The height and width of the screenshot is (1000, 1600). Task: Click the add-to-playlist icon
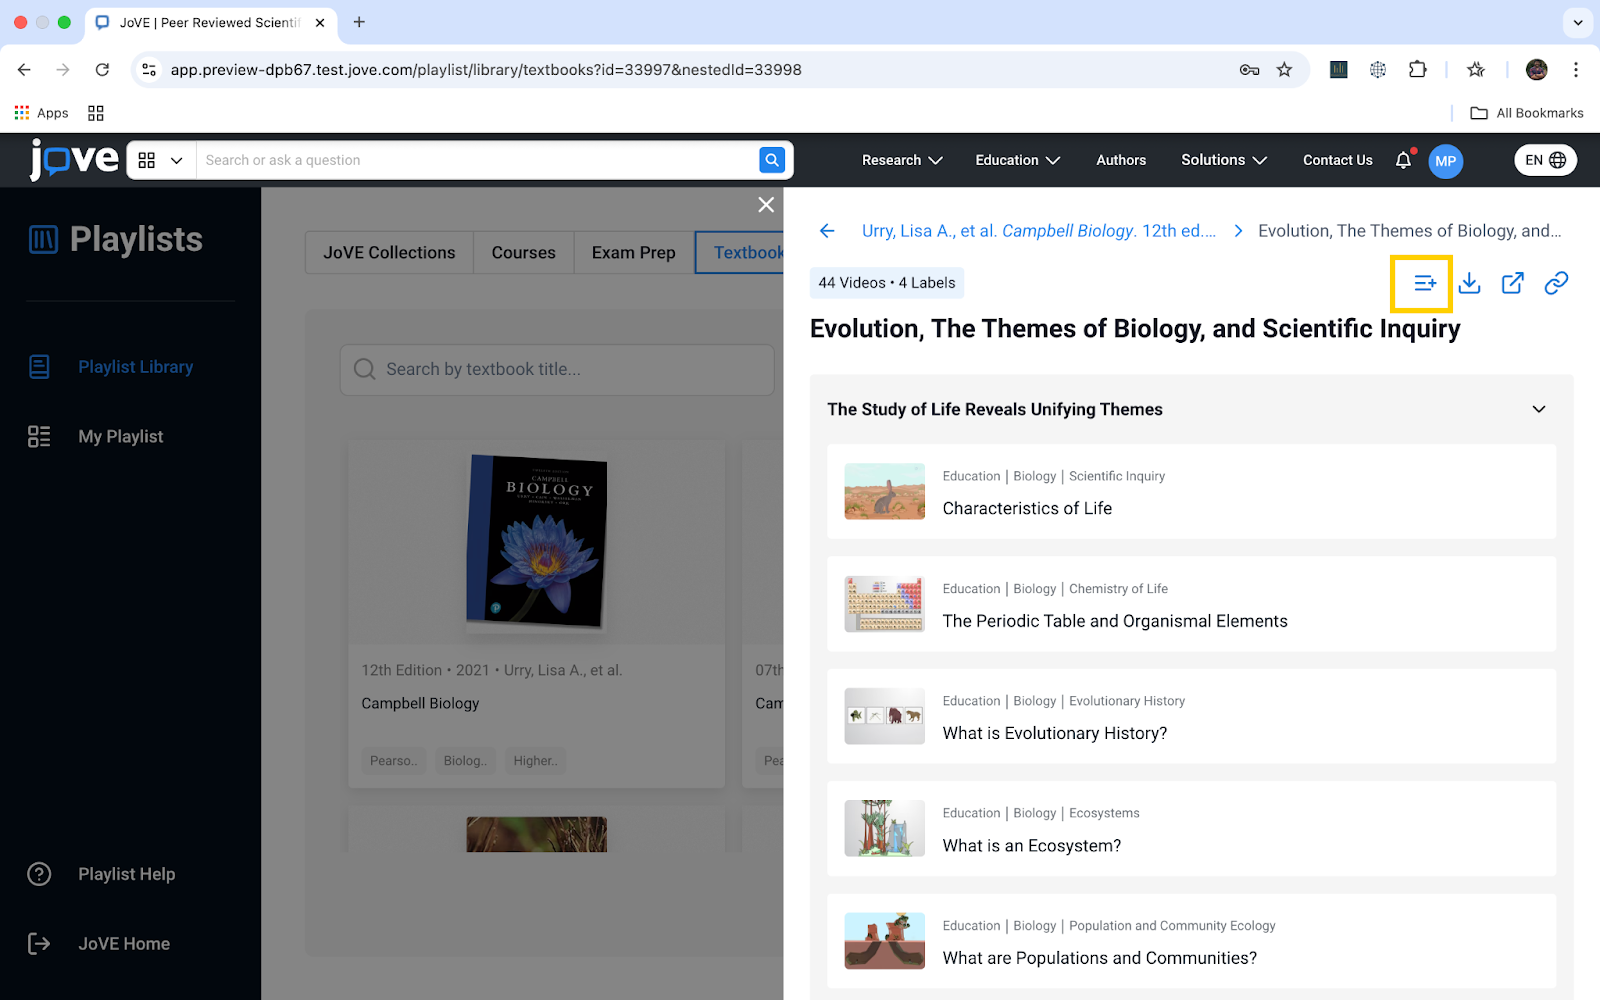(x=1425, y=284)
